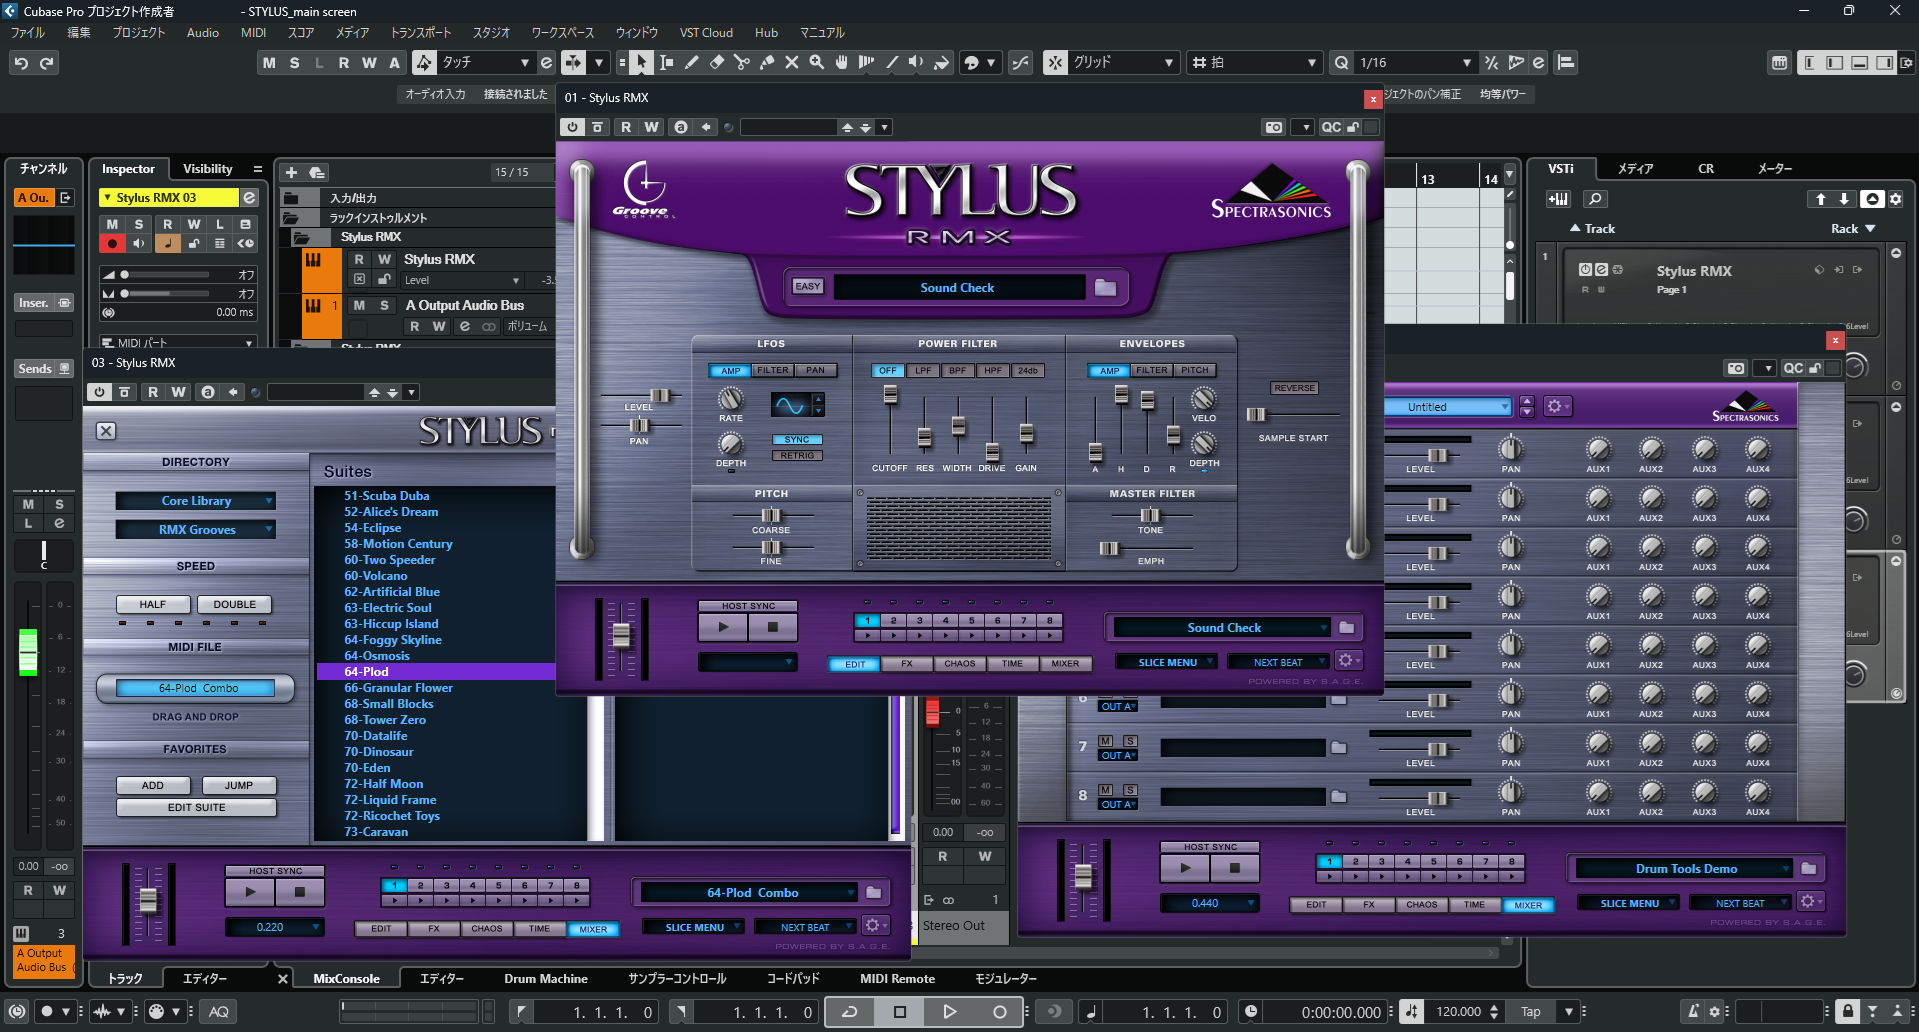
Task: Click the metronome click icon
Action: tap(1690, 1011)
